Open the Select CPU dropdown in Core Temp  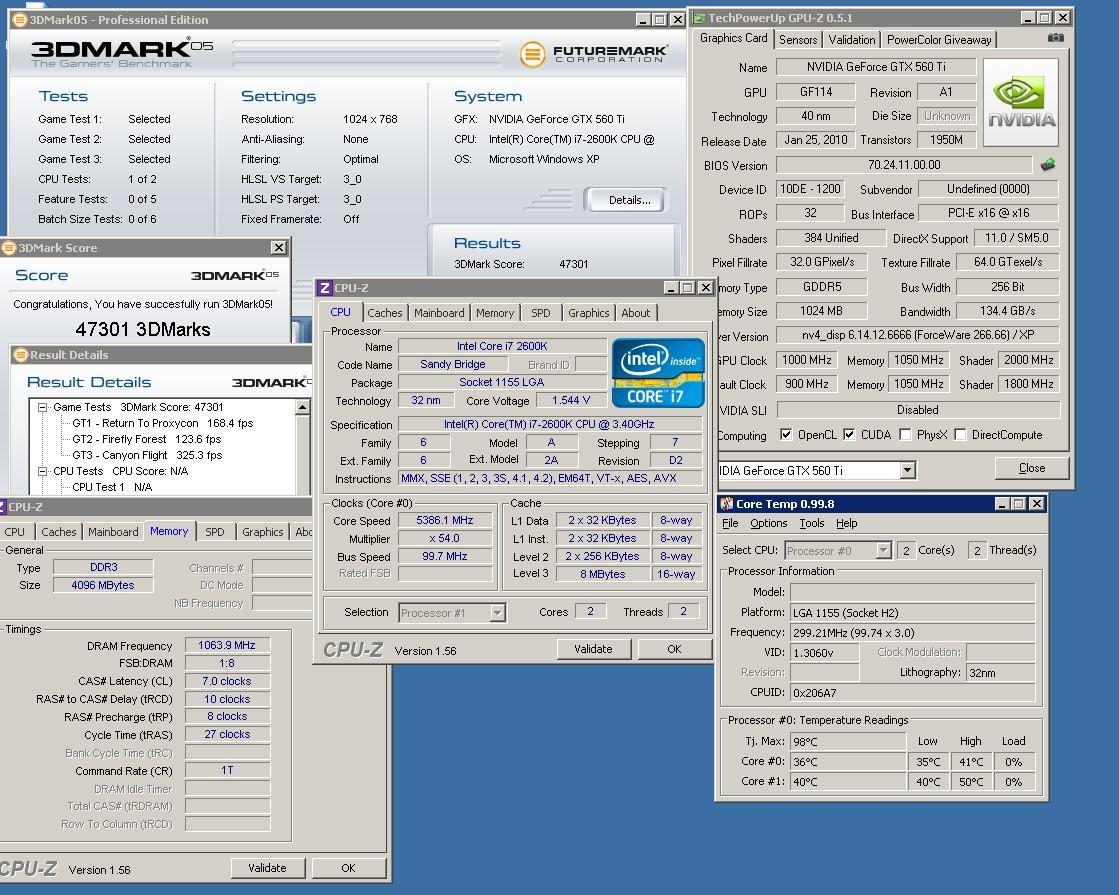coord(883,550)
